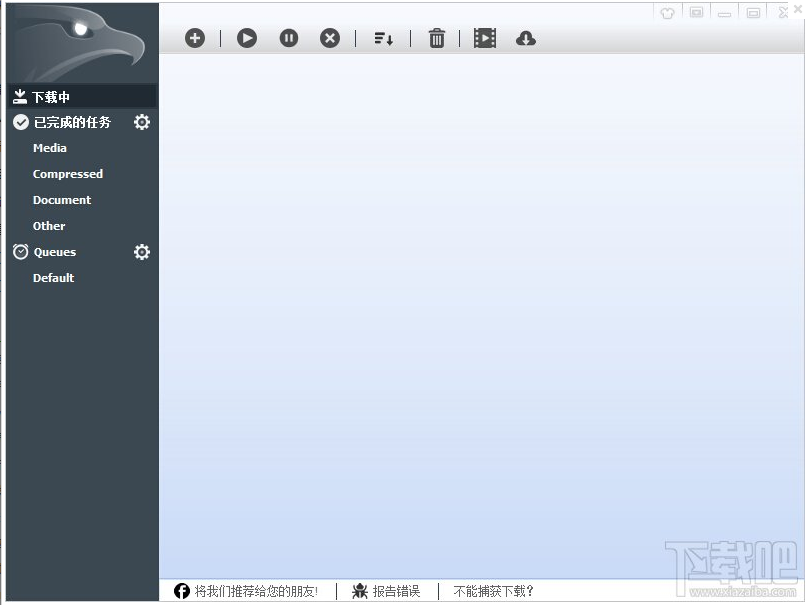This screenshot has width=807, height=605.
Task: Click the mini window icon in the title bar
Action: click(x=696, y=12)
